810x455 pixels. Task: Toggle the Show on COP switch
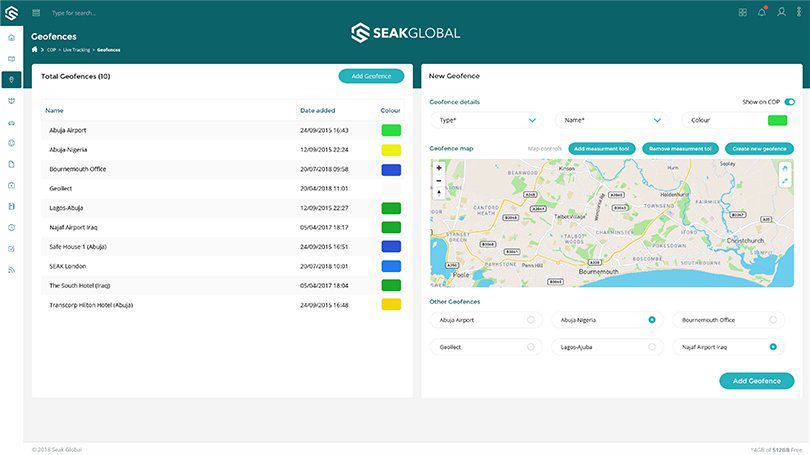click(x=789, y=102)
